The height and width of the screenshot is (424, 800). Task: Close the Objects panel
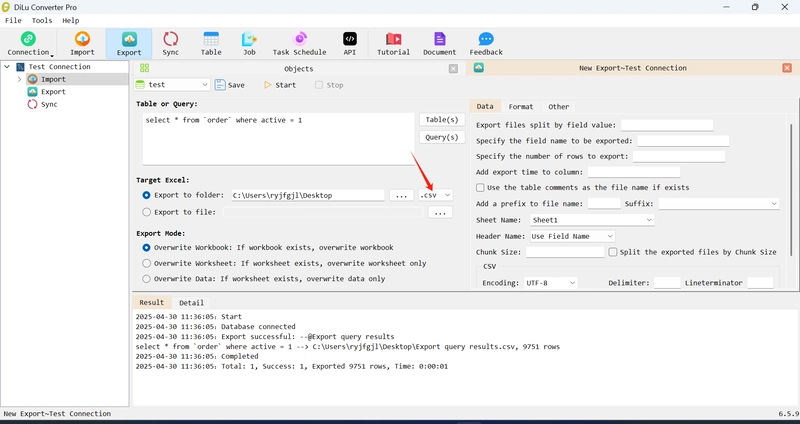tap(453, 68)
